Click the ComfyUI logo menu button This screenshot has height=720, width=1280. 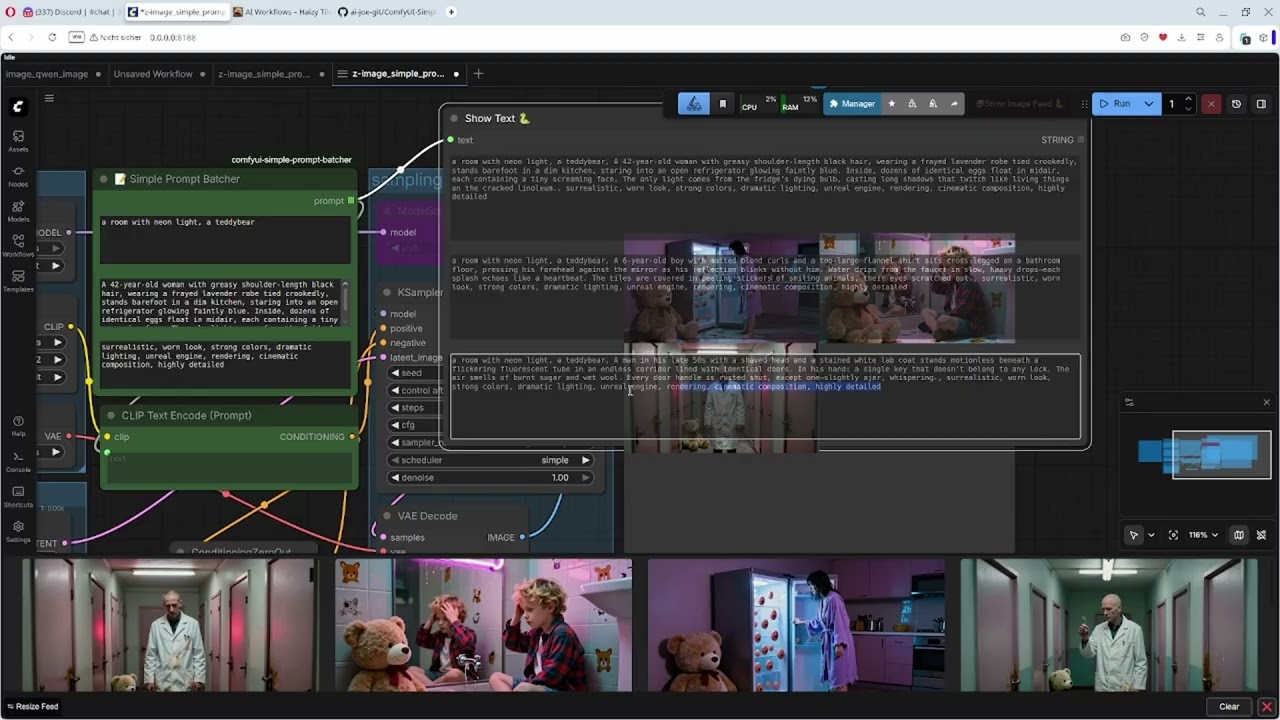(x=18, y=105)
